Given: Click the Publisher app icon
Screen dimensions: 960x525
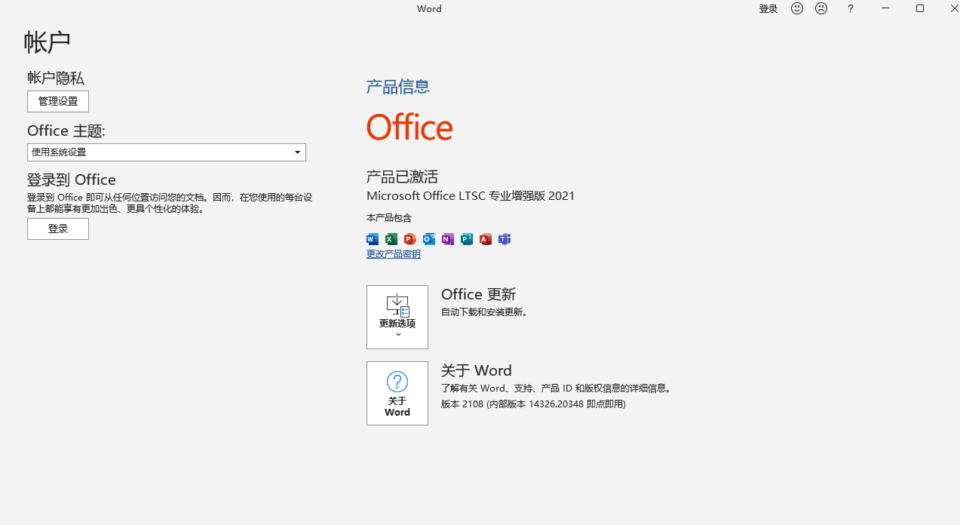Looking at the screenshot, I should pyautogui.click(x=467, y=239).
